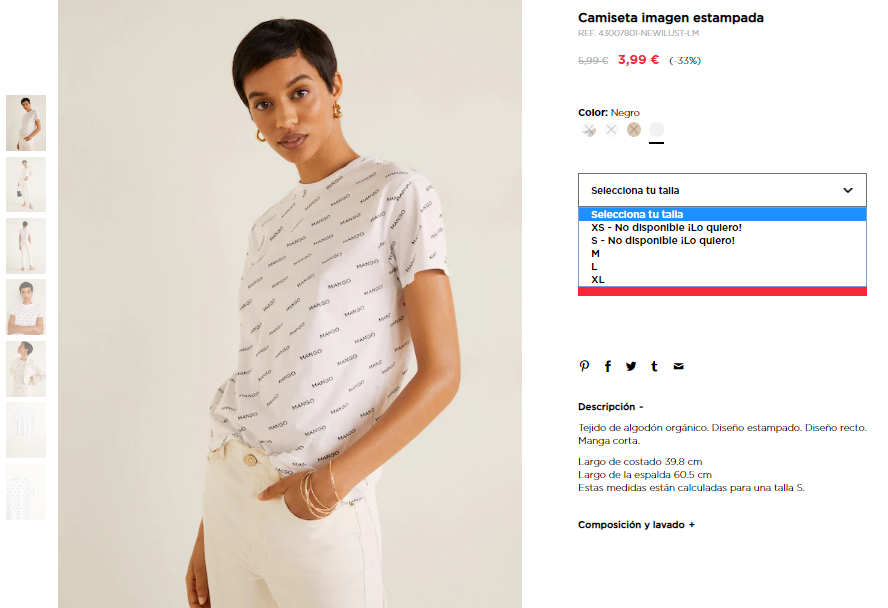This screenshot has height=608, width=888.
Task: Share product on Tumblr icon
Action: (654, 366)
